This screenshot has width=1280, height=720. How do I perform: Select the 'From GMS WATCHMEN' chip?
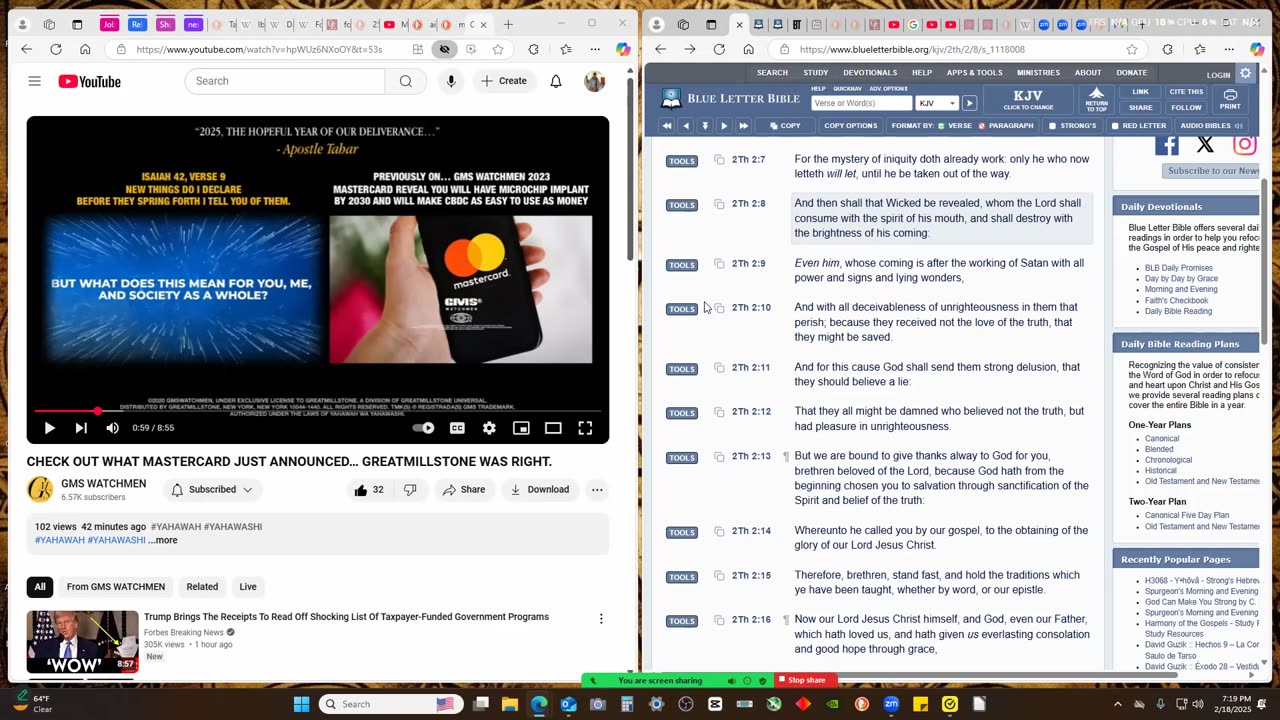[x=116, y=587]
